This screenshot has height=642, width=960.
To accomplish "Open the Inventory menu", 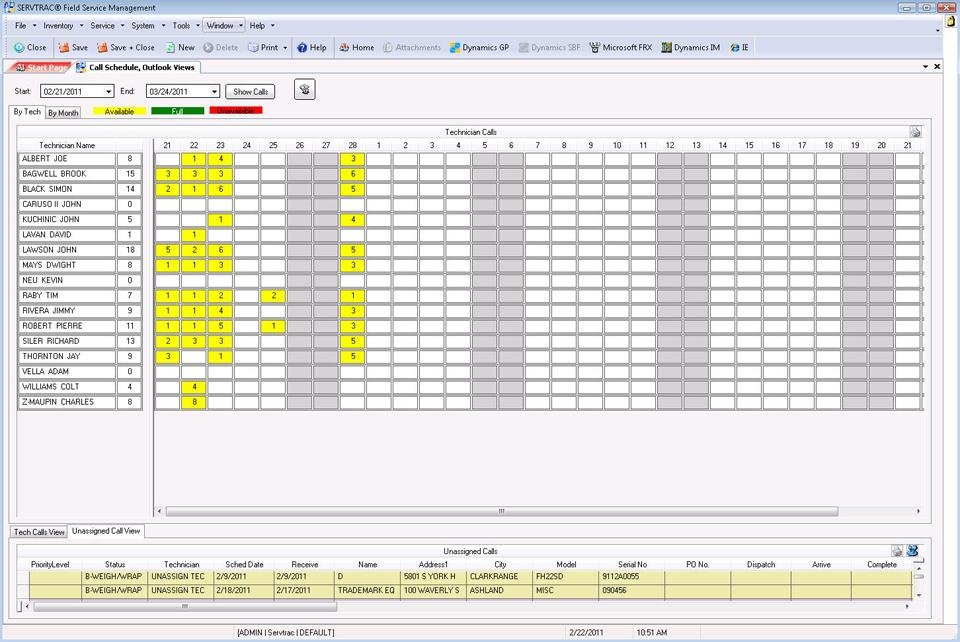I will click(x=62, y=25).
